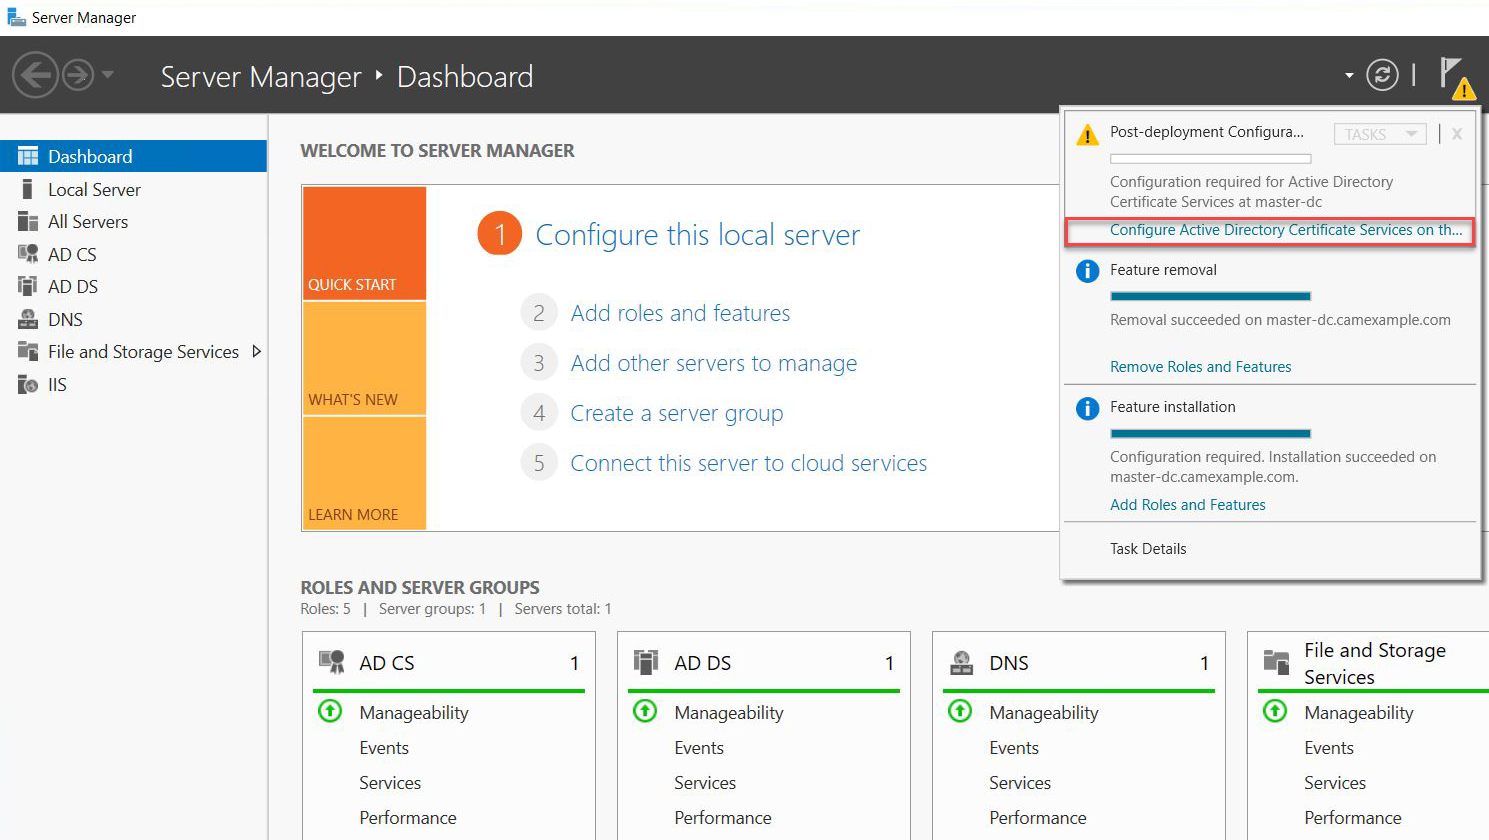Open the LEARN MORE tile
Viewport: 1489px width, 840px height.
364,473
